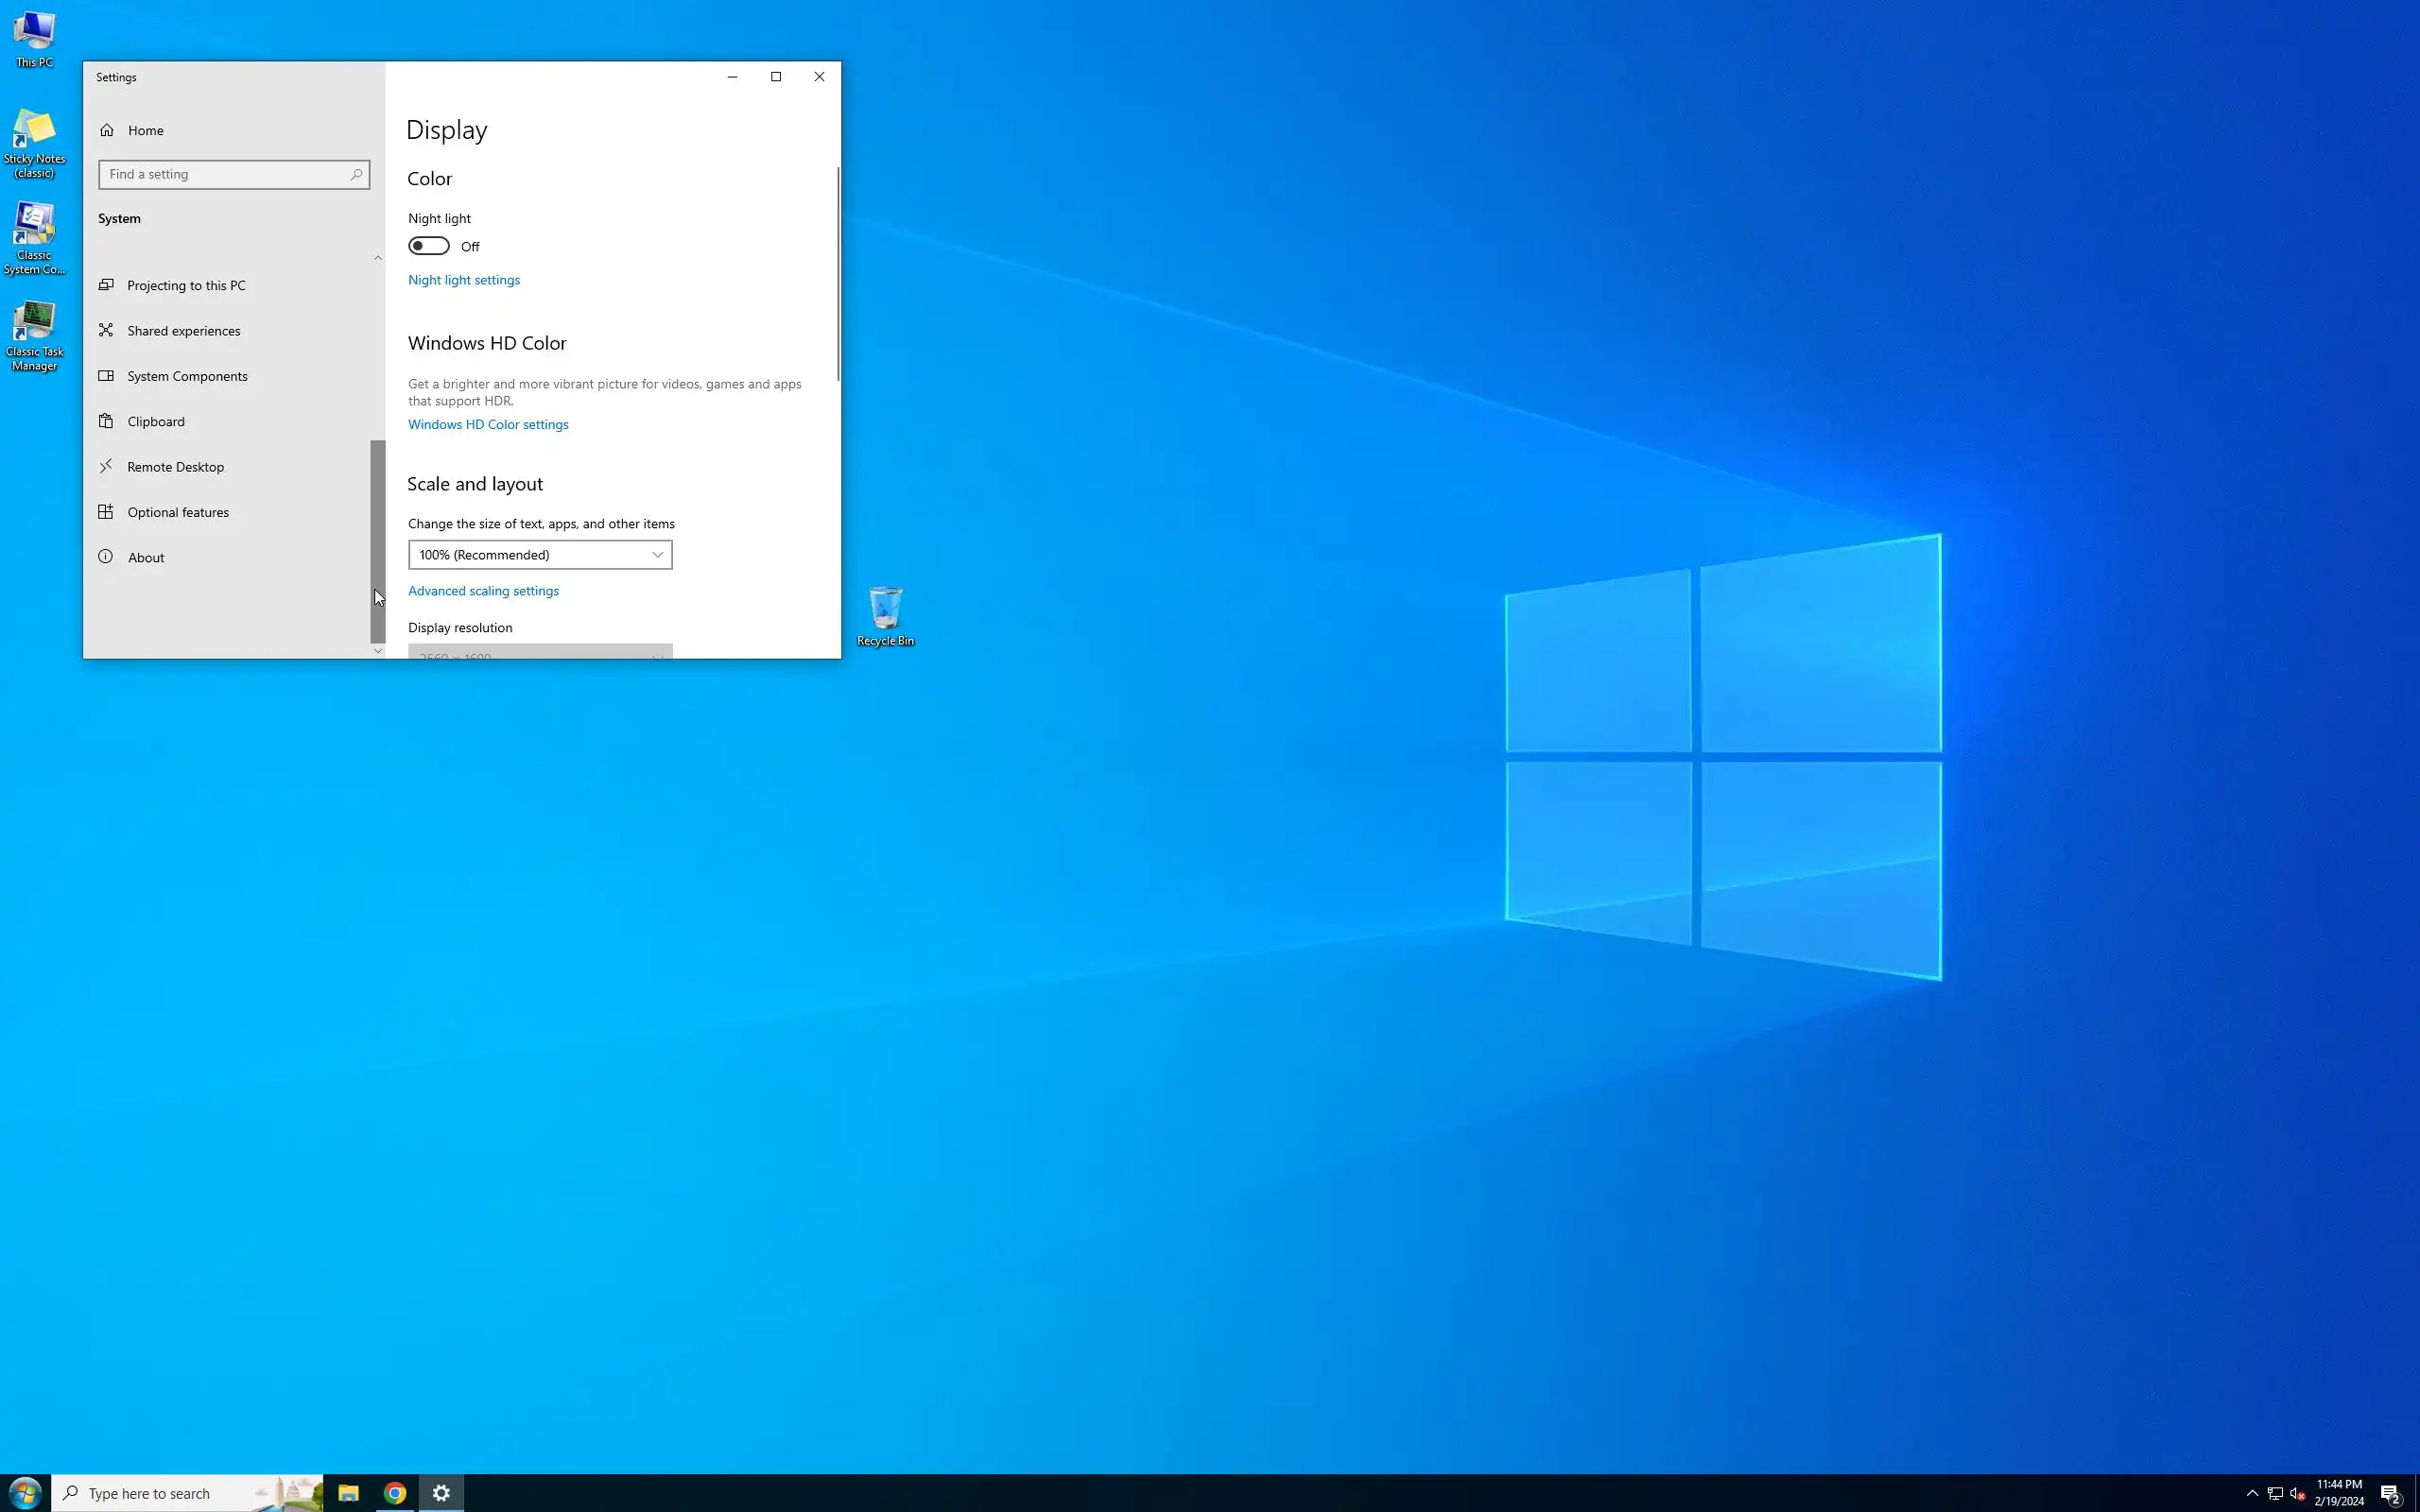Open Windows HD Color settings link
2420x1512 pixels.
pos(488,424)
